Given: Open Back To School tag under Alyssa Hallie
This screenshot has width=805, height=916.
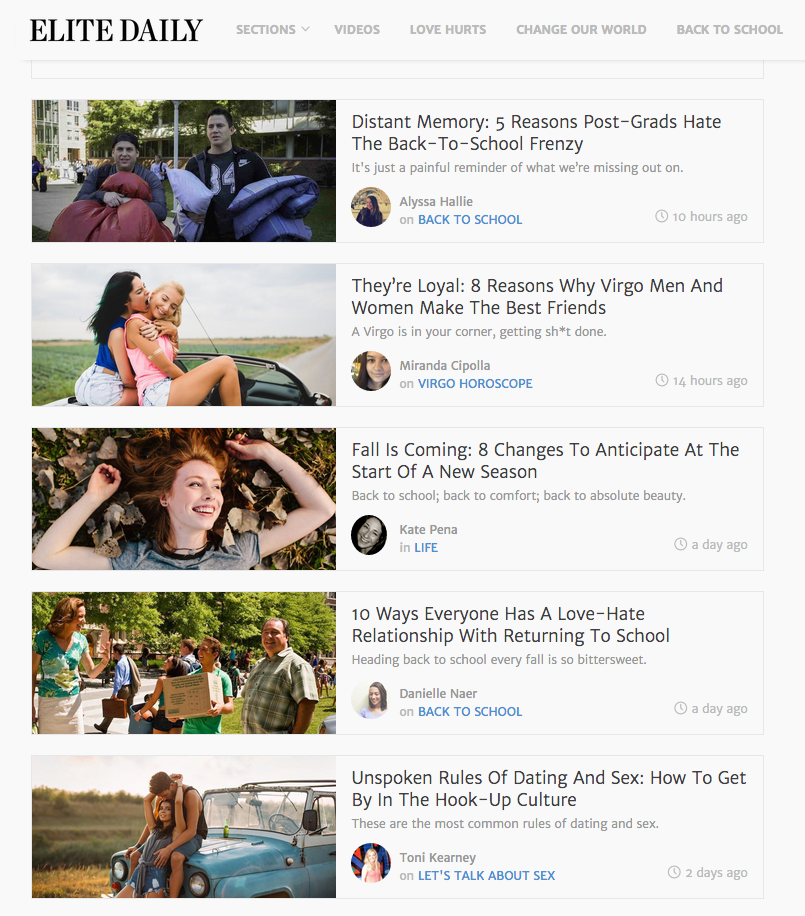Looking at the screenshot, I should [470, 220].
